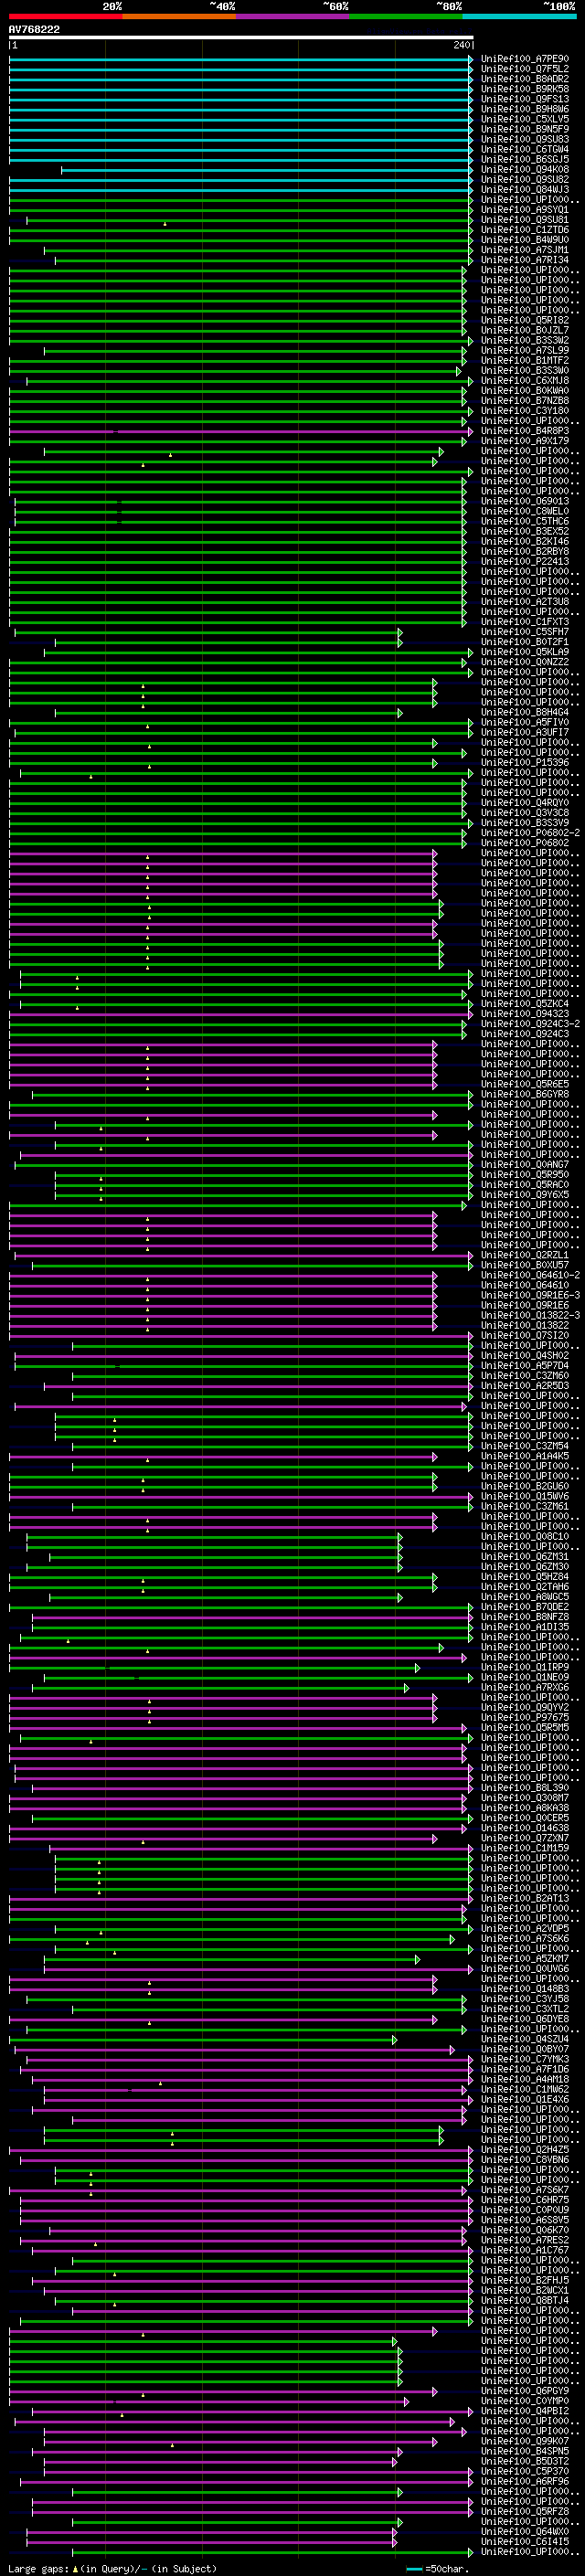Viewport: 585px width, 2576px height.
Task: Follow the UniRef100_C8WEL0 link
Action: pos(525,511)
